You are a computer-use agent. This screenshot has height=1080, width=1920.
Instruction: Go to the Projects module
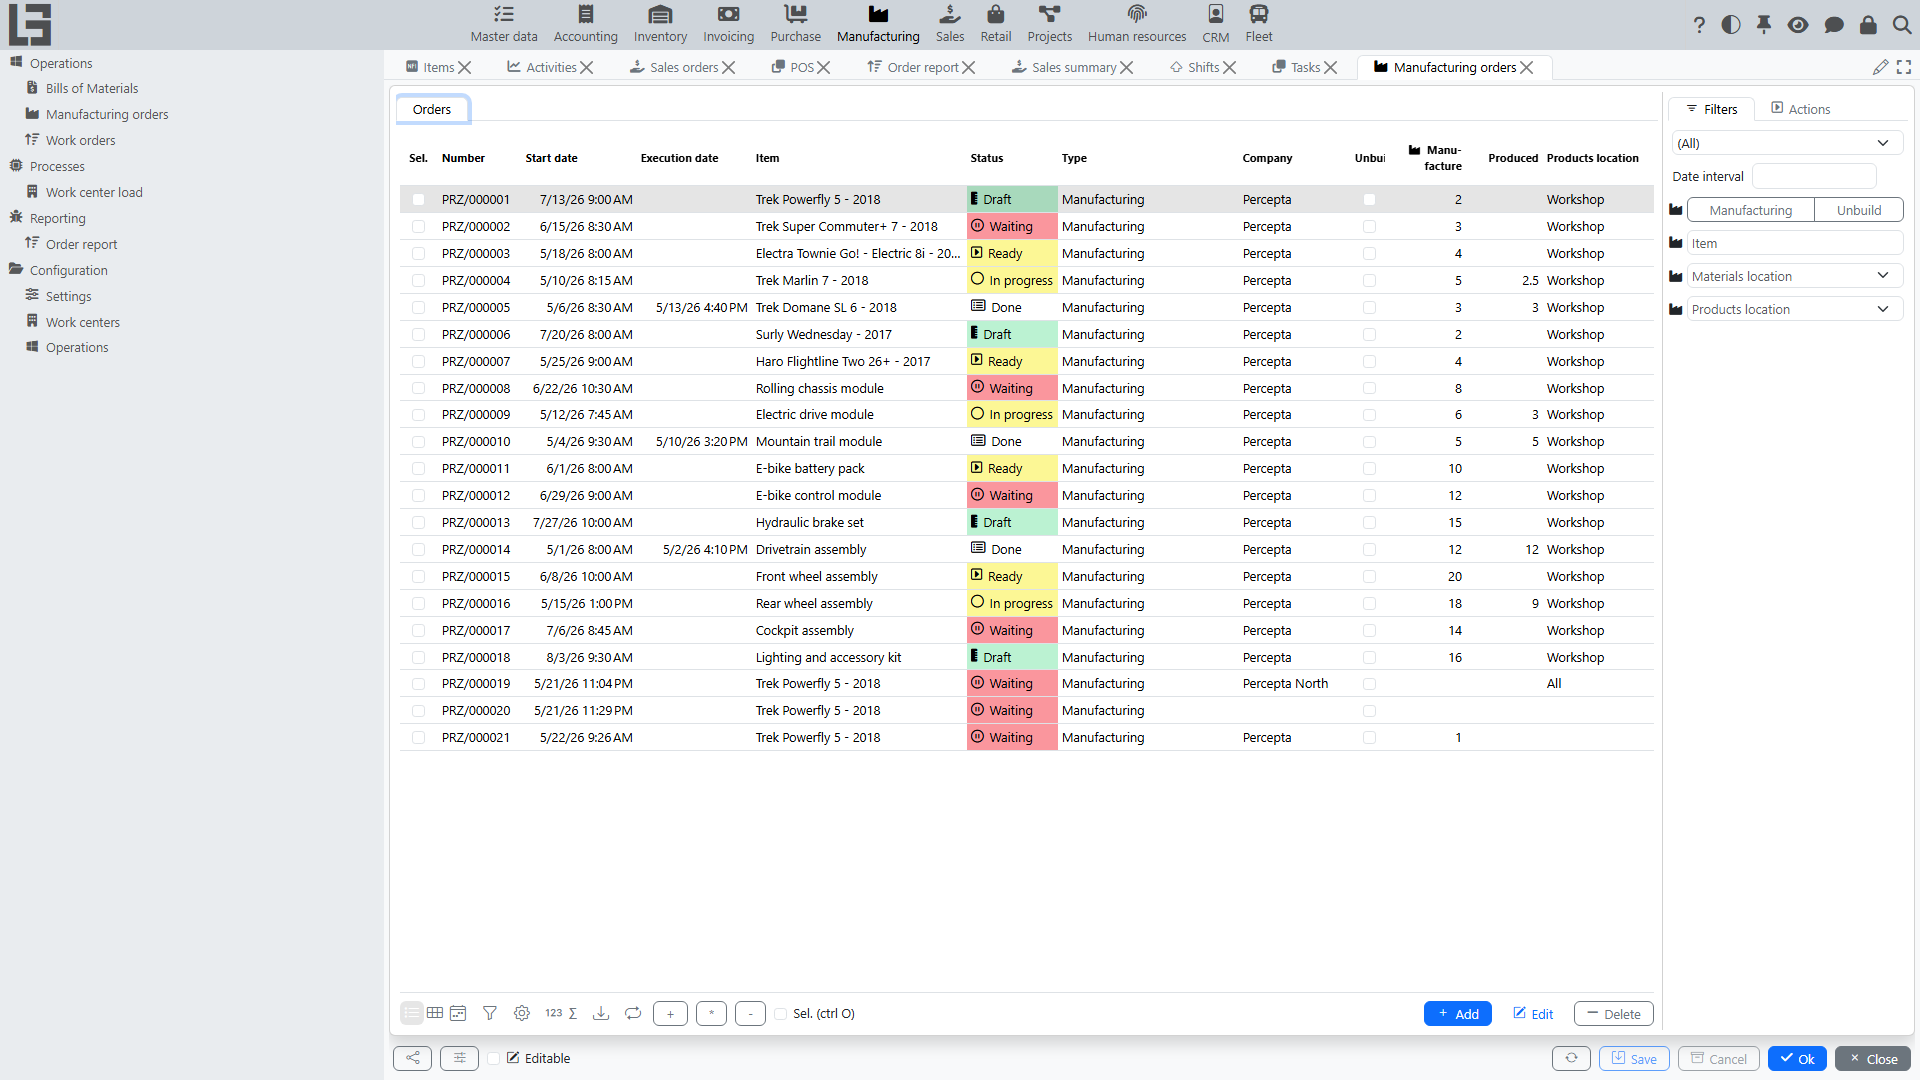[1049, 24]
